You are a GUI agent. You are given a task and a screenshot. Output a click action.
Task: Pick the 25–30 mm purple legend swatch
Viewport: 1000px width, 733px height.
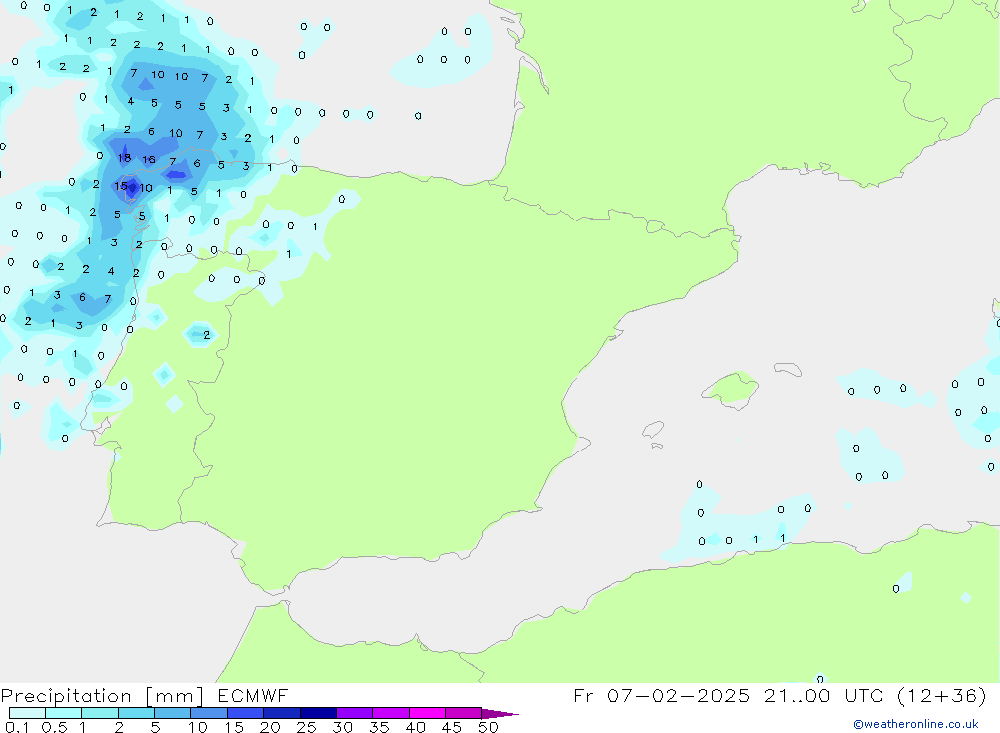pos(318,713)
